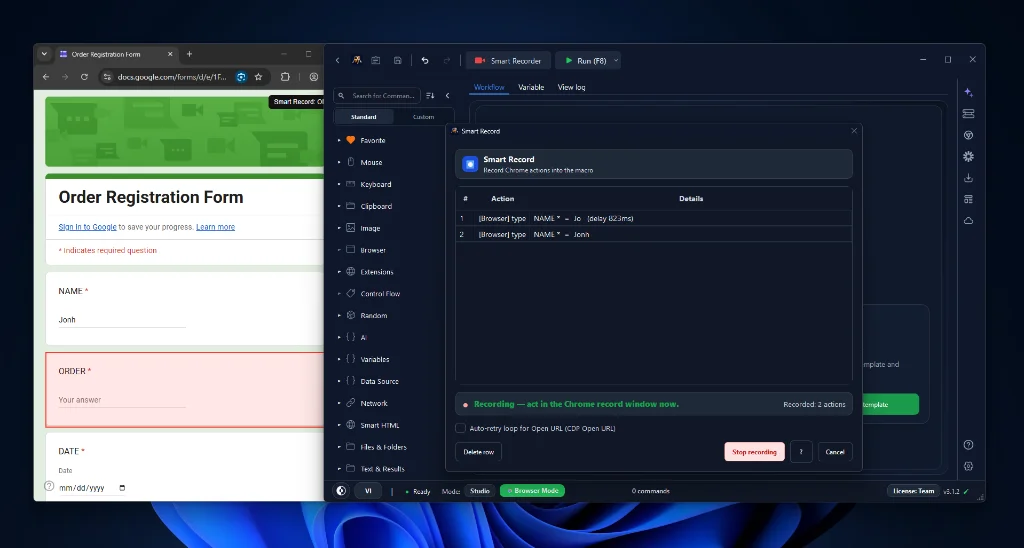Click the sparkle AI icon in the right sidebar
The width and height of the screenshot is (1024, 548).
968,92
